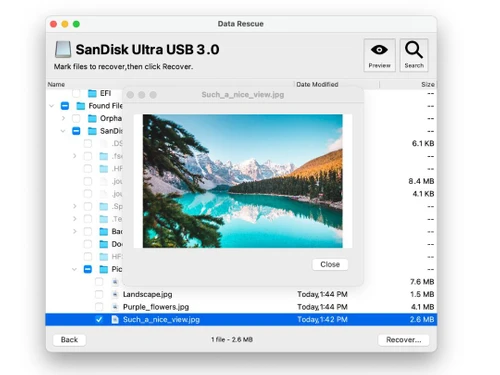Click the 1.5 MB size value
The width and height of the screenshot is (500, 375).
422,294
